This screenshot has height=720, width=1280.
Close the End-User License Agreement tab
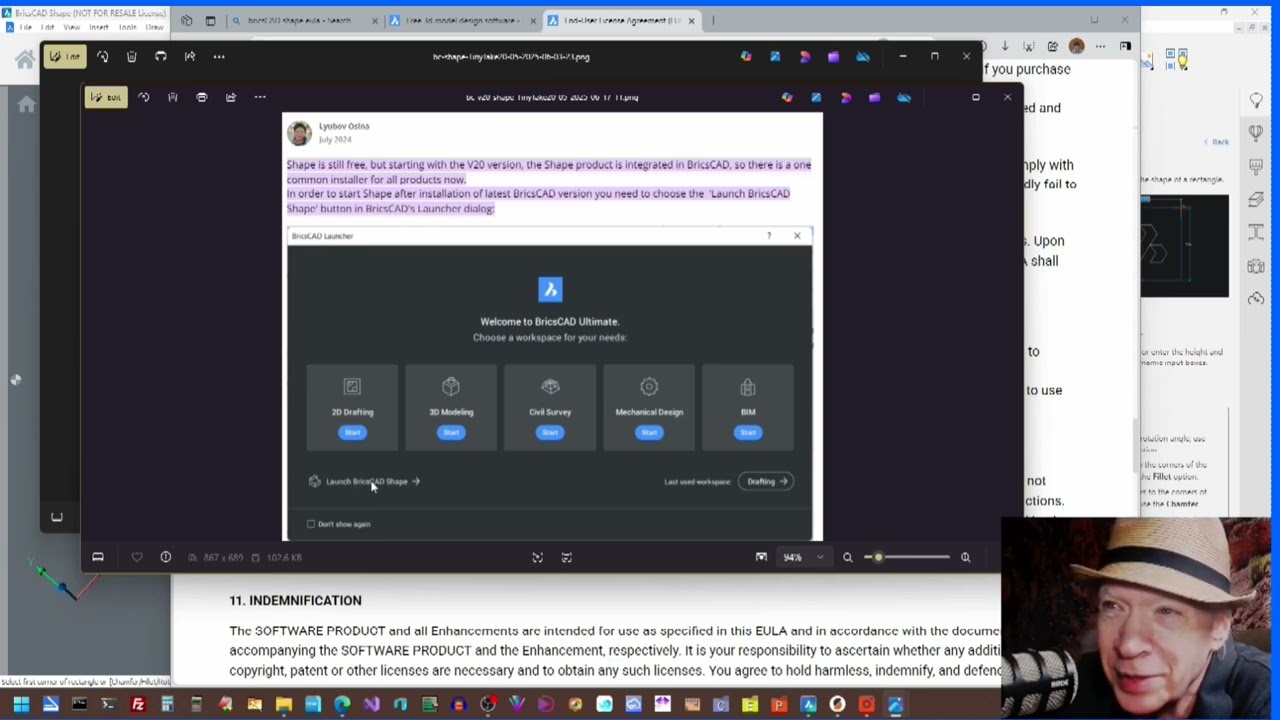click(691, 20)
